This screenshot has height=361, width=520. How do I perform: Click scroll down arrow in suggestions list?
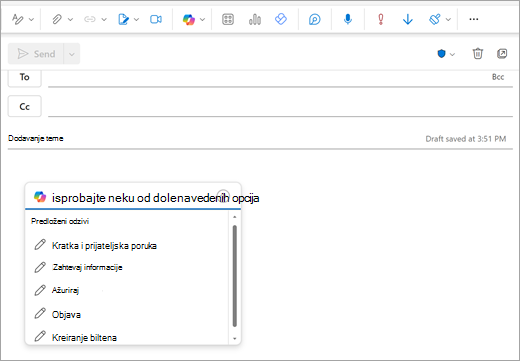tap(235, 339)
